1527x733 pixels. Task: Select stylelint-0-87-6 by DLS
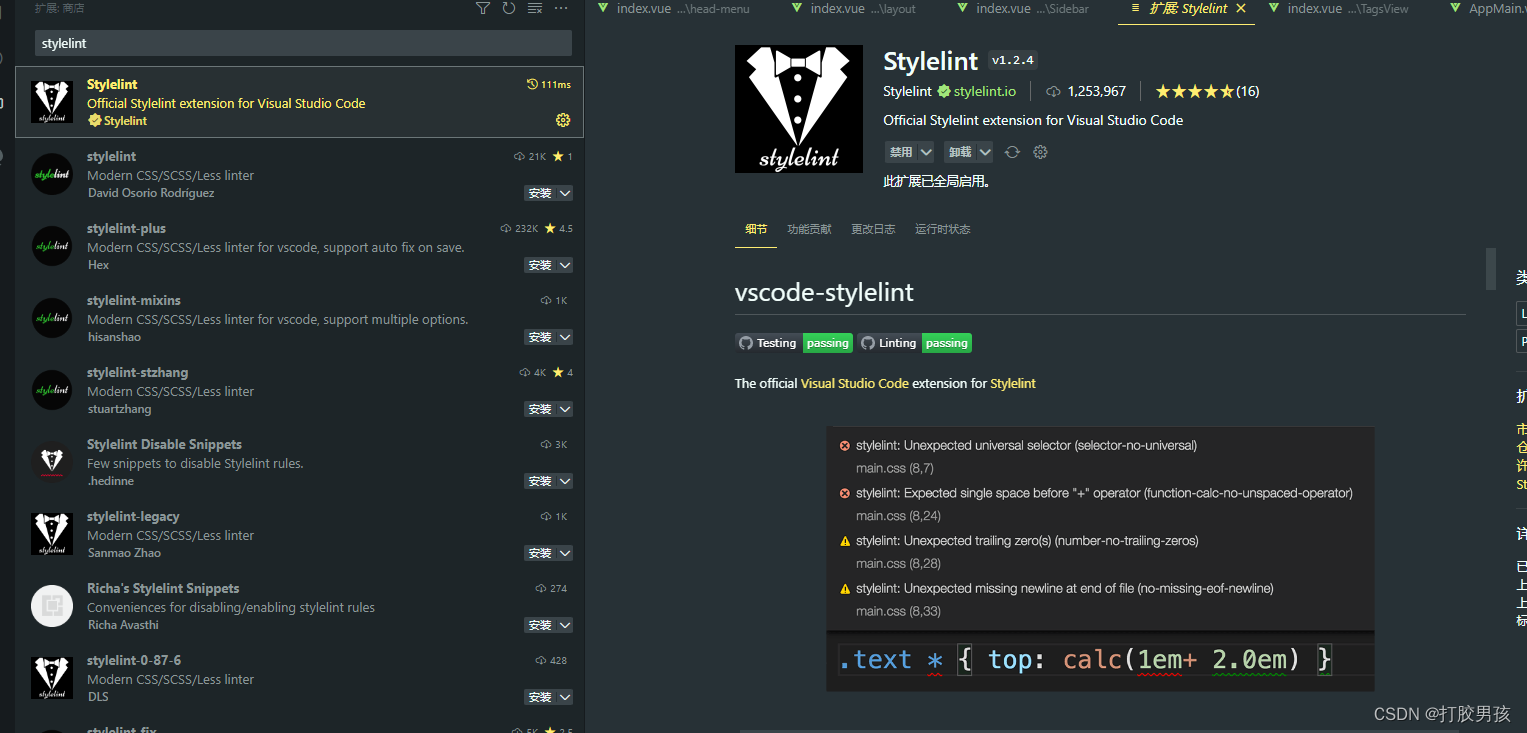tap(299, 678)
